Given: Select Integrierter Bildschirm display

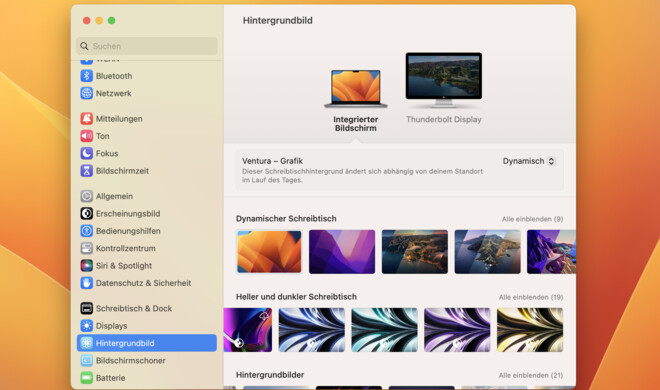Looking at the screenshot, I should point(356,100).
